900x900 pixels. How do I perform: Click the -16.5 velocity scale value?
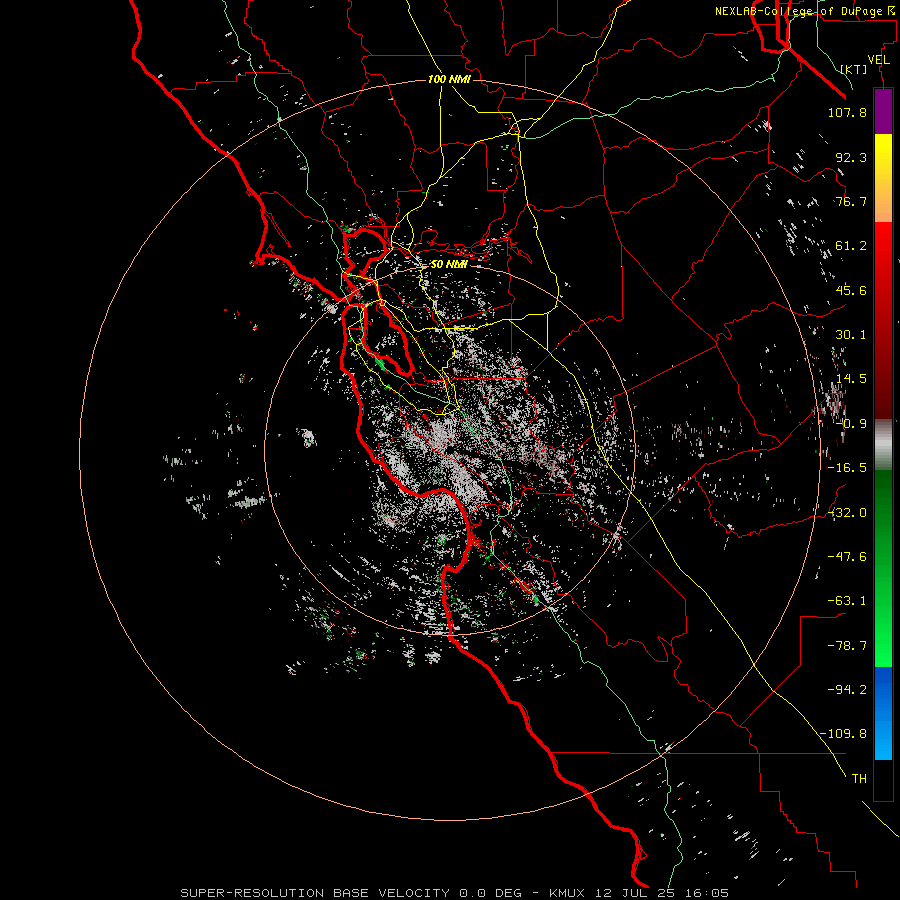pyautogui.click(x=847, y=468)
